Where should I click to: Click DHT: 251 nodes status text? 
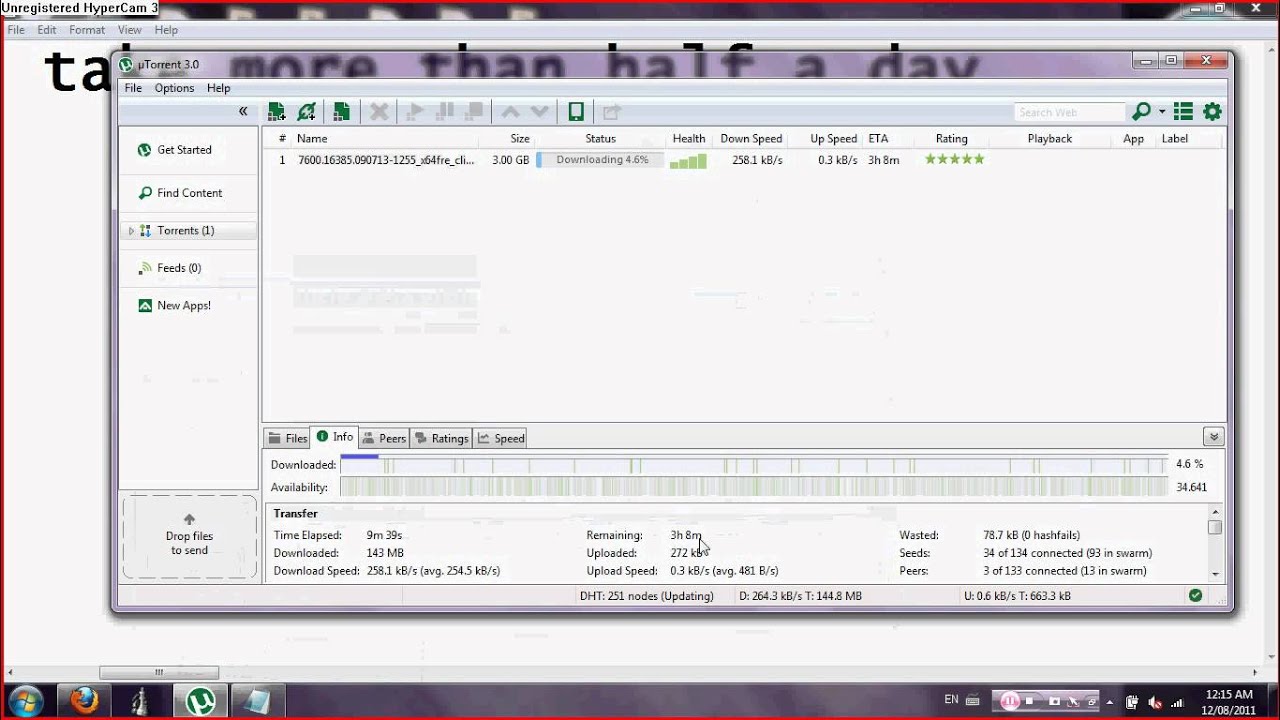[647, 596]
